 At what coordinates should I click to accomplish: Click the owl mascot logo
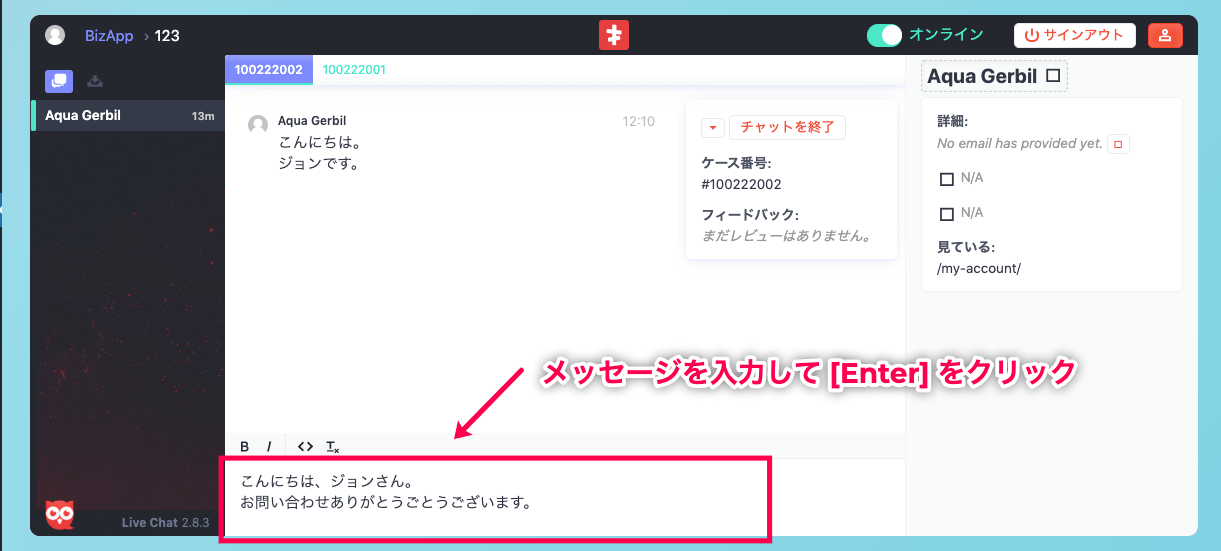[x=60, y=514]
